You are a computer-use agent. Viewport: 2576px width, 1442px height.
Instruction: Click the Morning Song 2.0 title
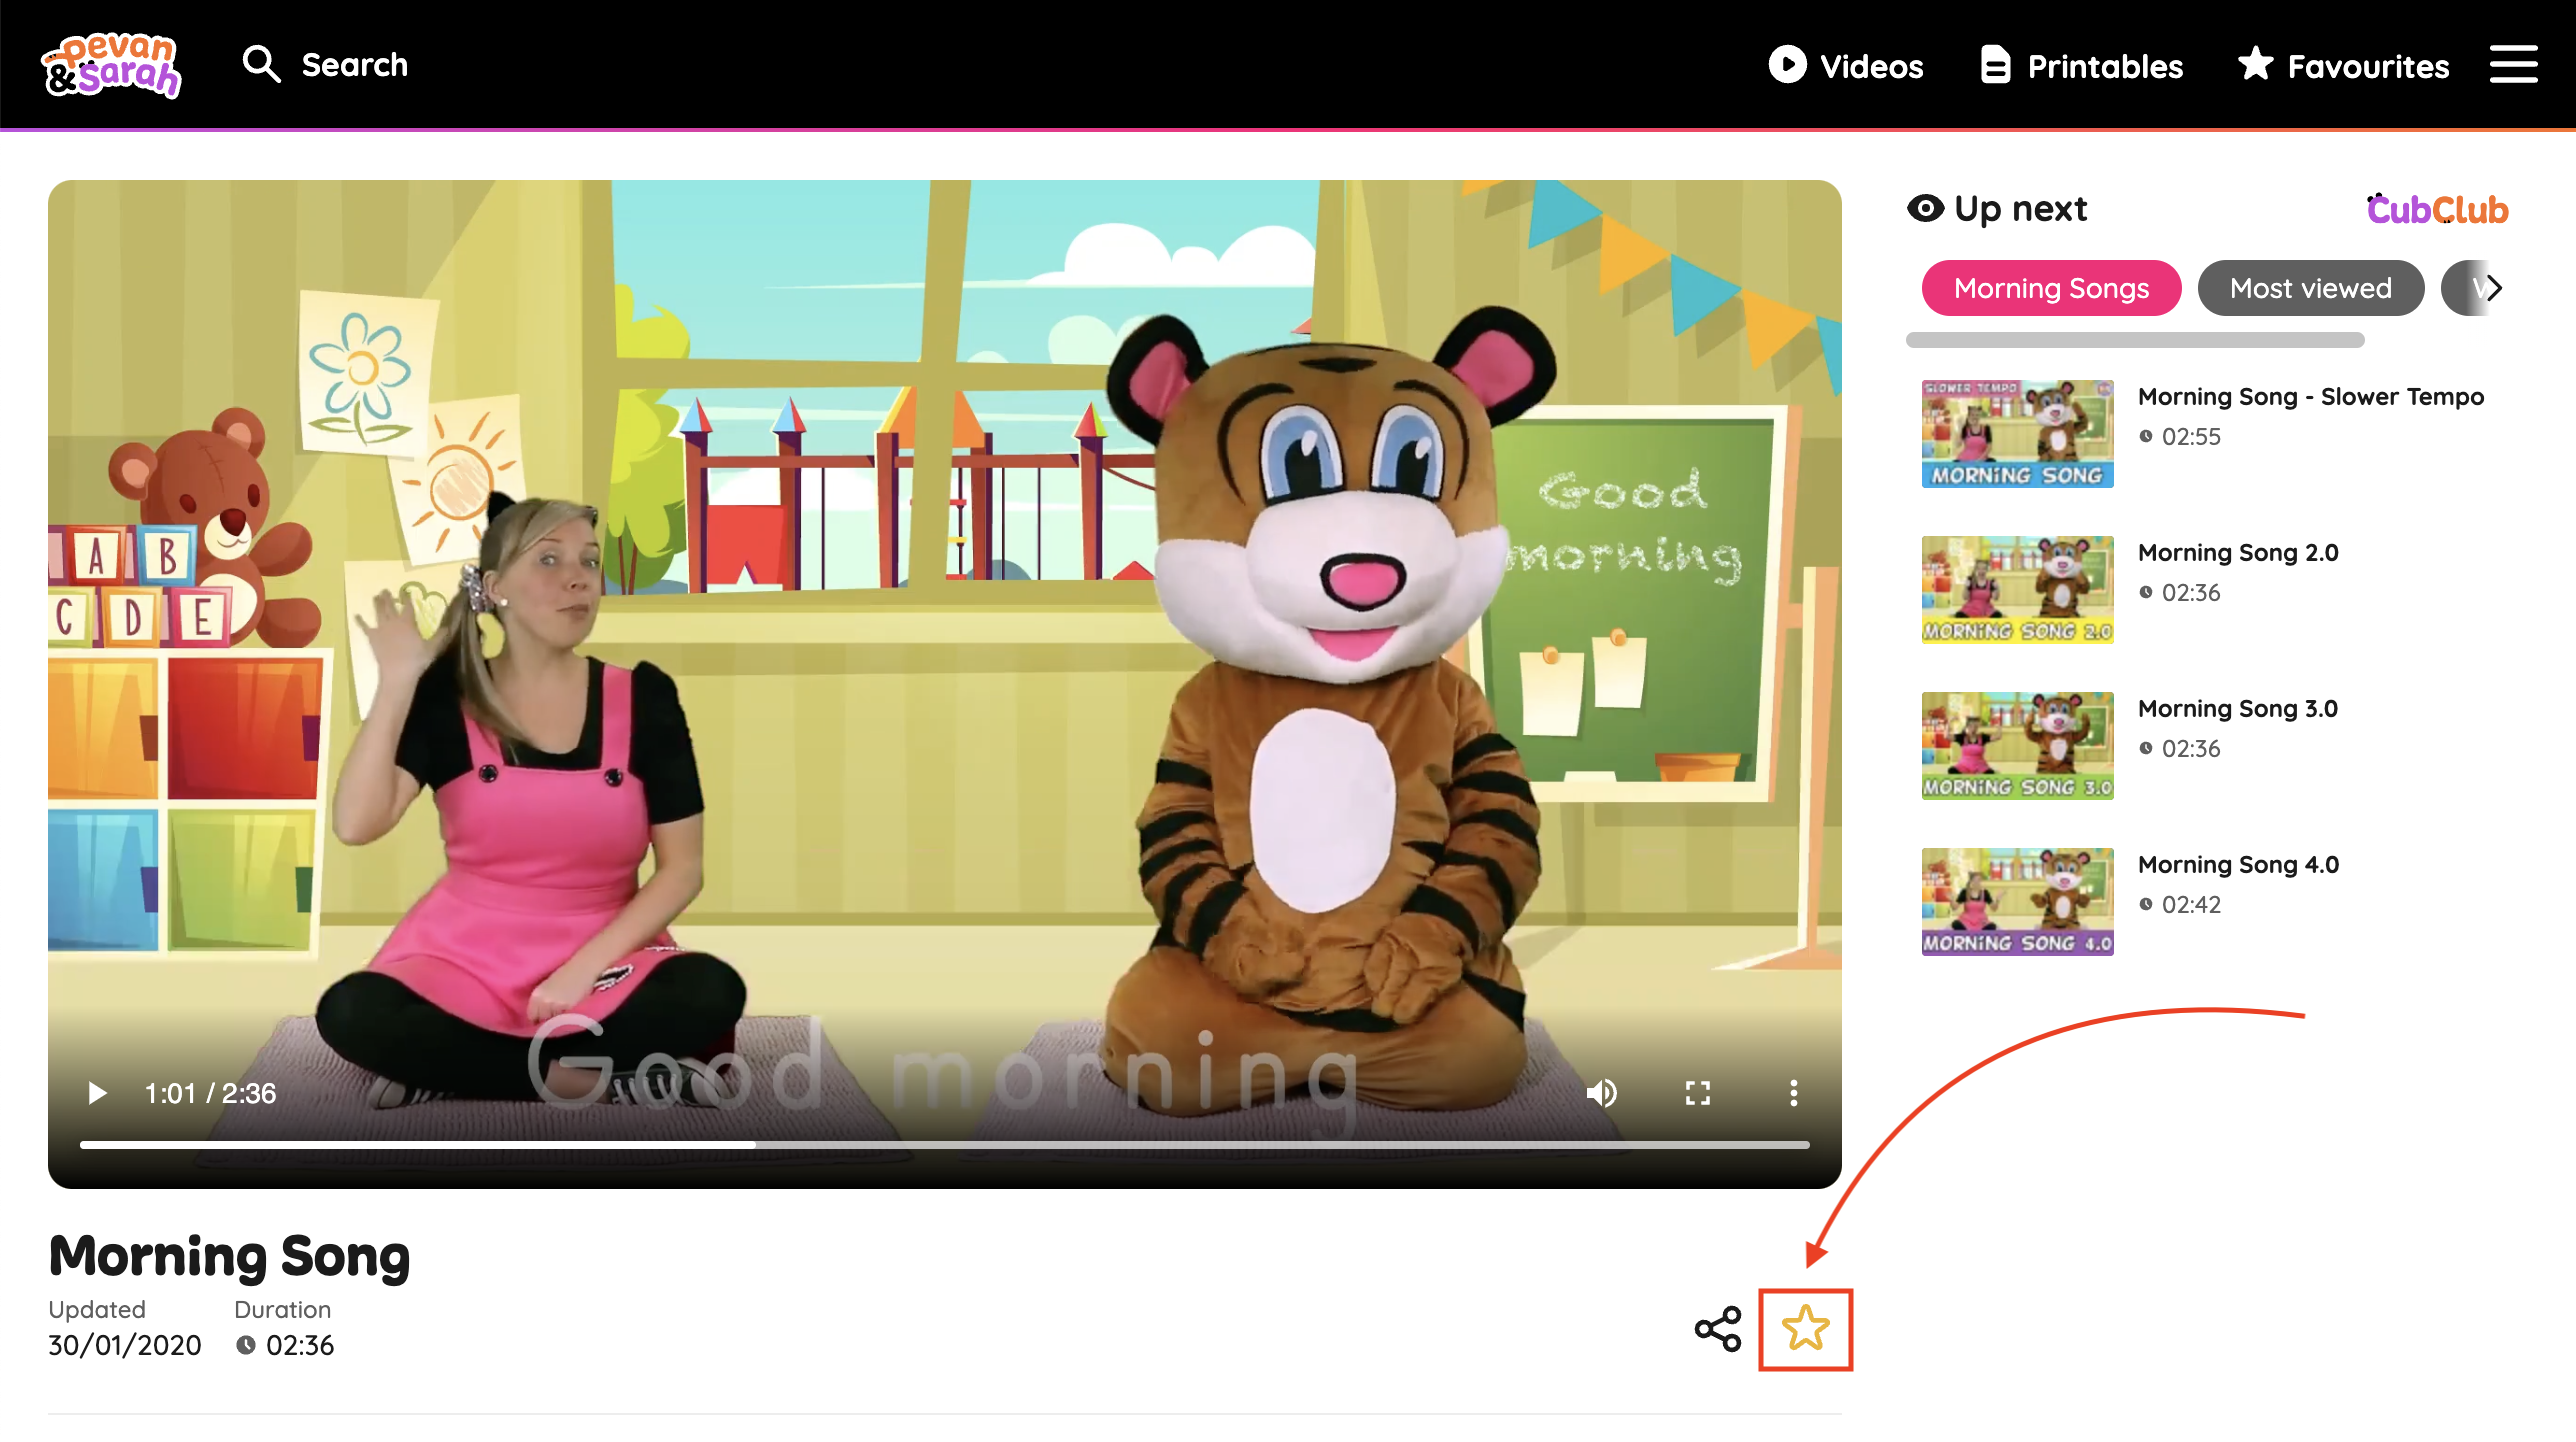(2238, 553)
